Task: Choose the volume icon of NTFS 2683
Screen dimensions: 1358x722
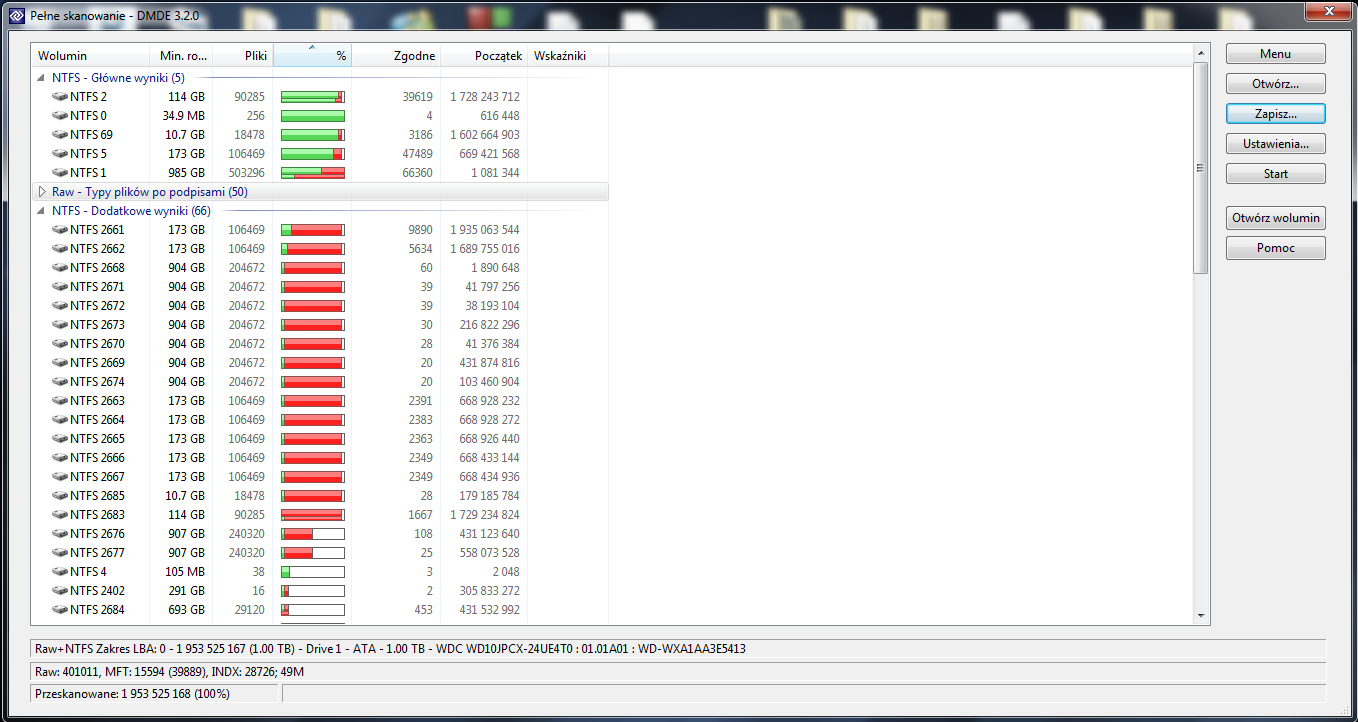Action: (60, 515)
